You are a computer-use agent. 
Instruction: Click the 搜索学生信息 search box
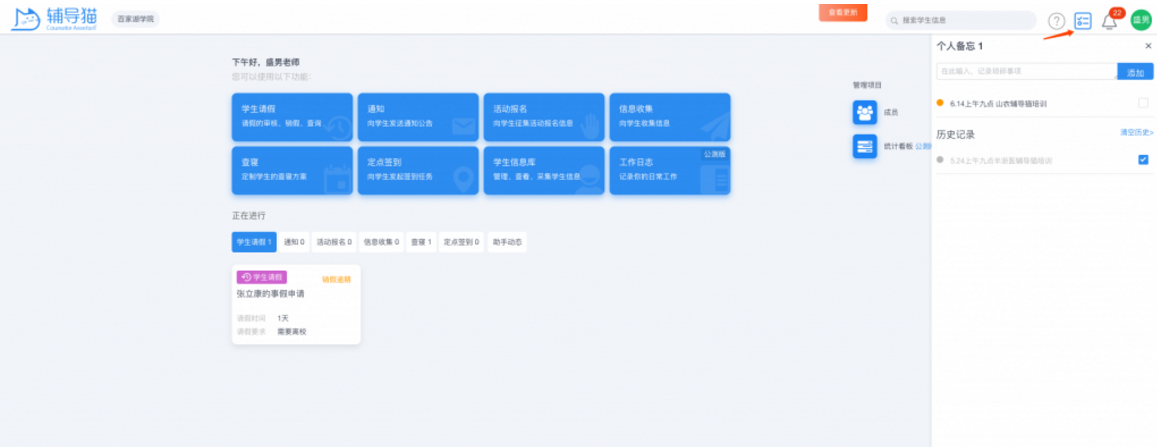pyautogui.click(x=961, y=21)
